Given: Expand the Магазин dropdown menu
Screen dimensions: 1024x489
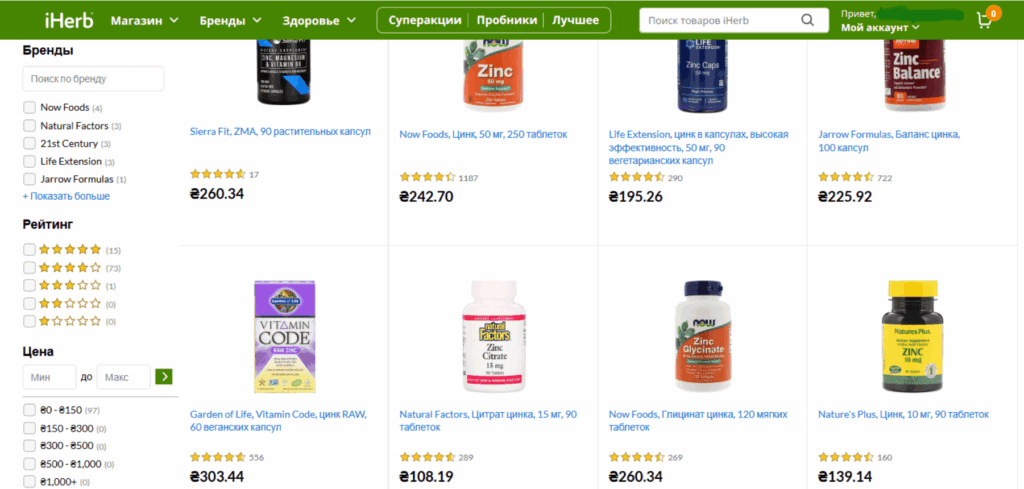Looking at the screenshot, I should [x=144, y=20].
